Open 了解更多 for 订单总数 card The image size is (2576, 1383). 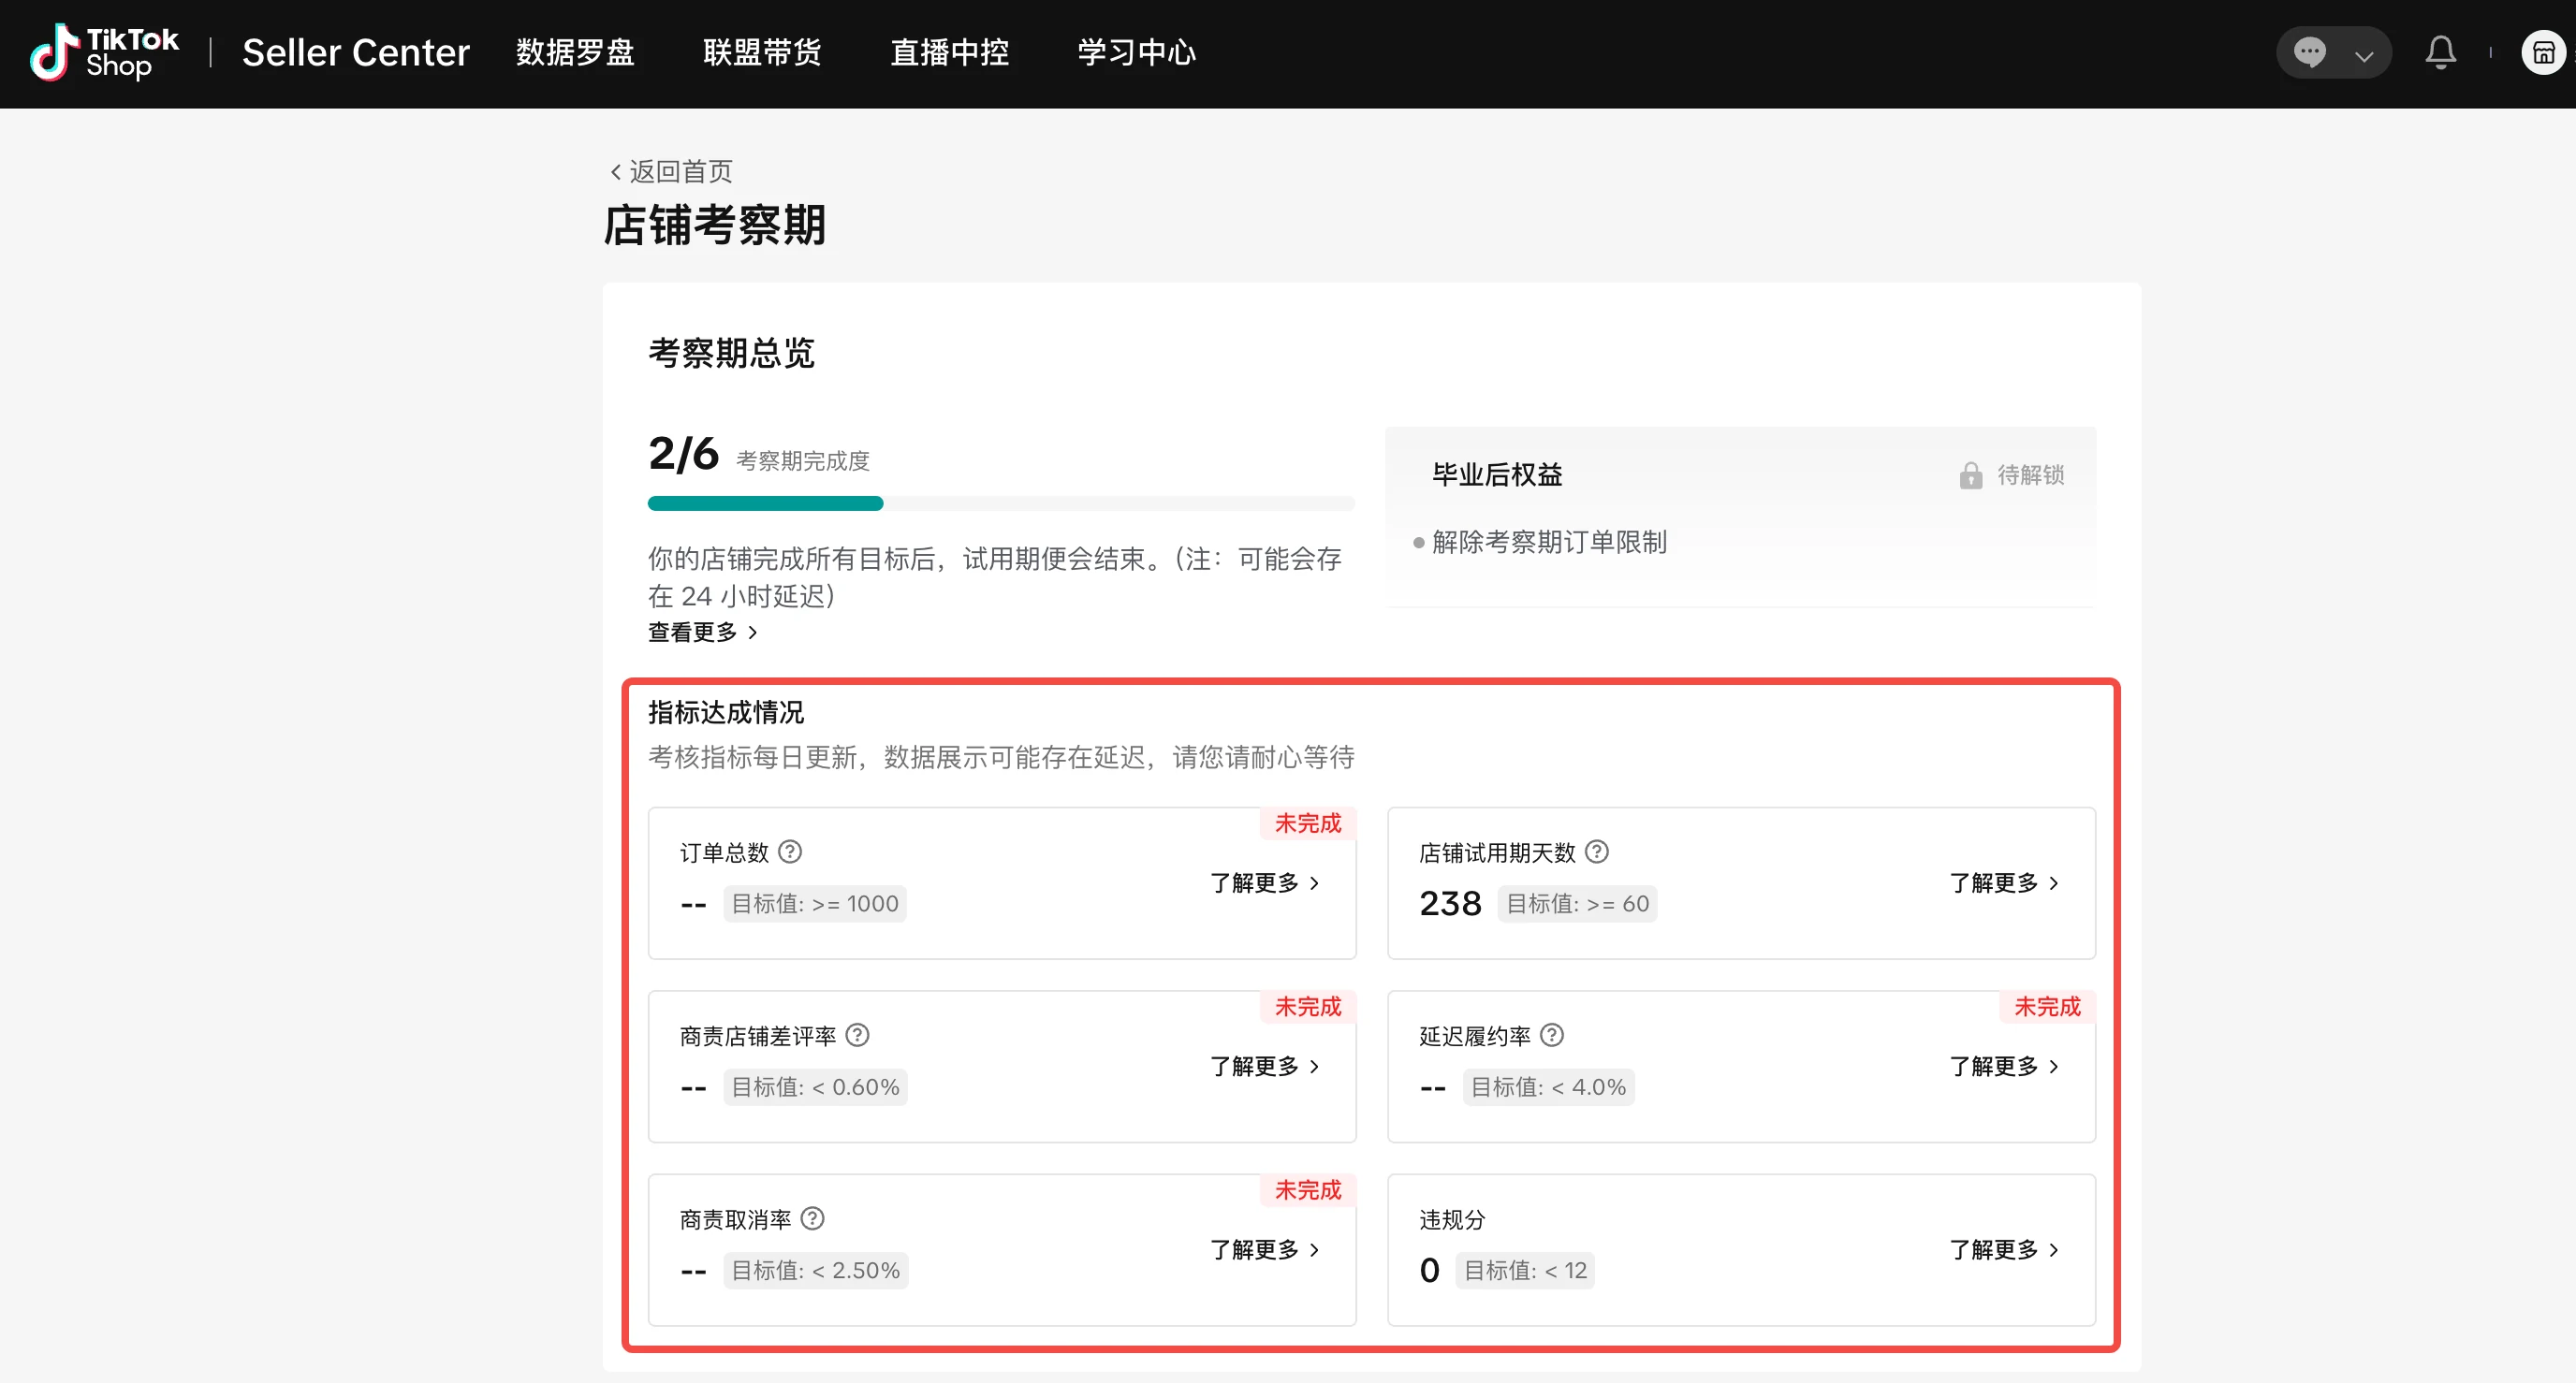click(1264, 882)
